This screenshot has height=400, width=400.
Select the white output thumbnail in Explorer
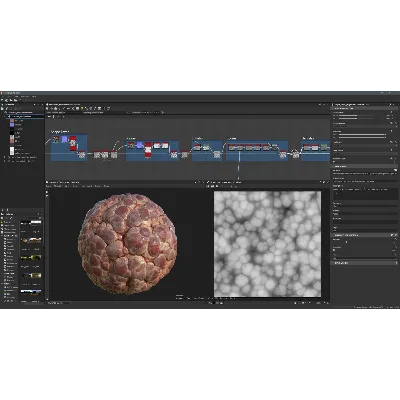[12, 151]
